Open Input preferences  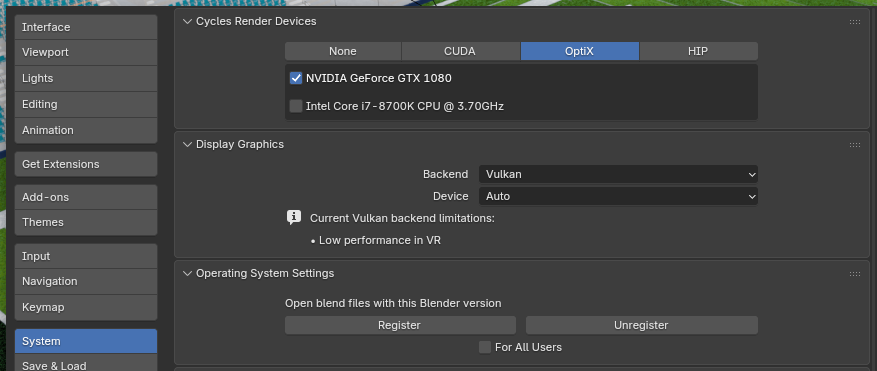86,256
